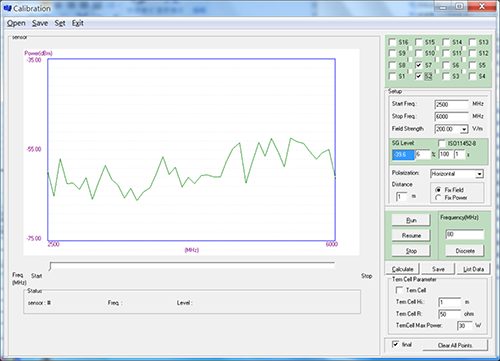This screenshot has height=361, width=500.
Task: Open the Polarization Horizontal dropdown
Action: point(479,174)
